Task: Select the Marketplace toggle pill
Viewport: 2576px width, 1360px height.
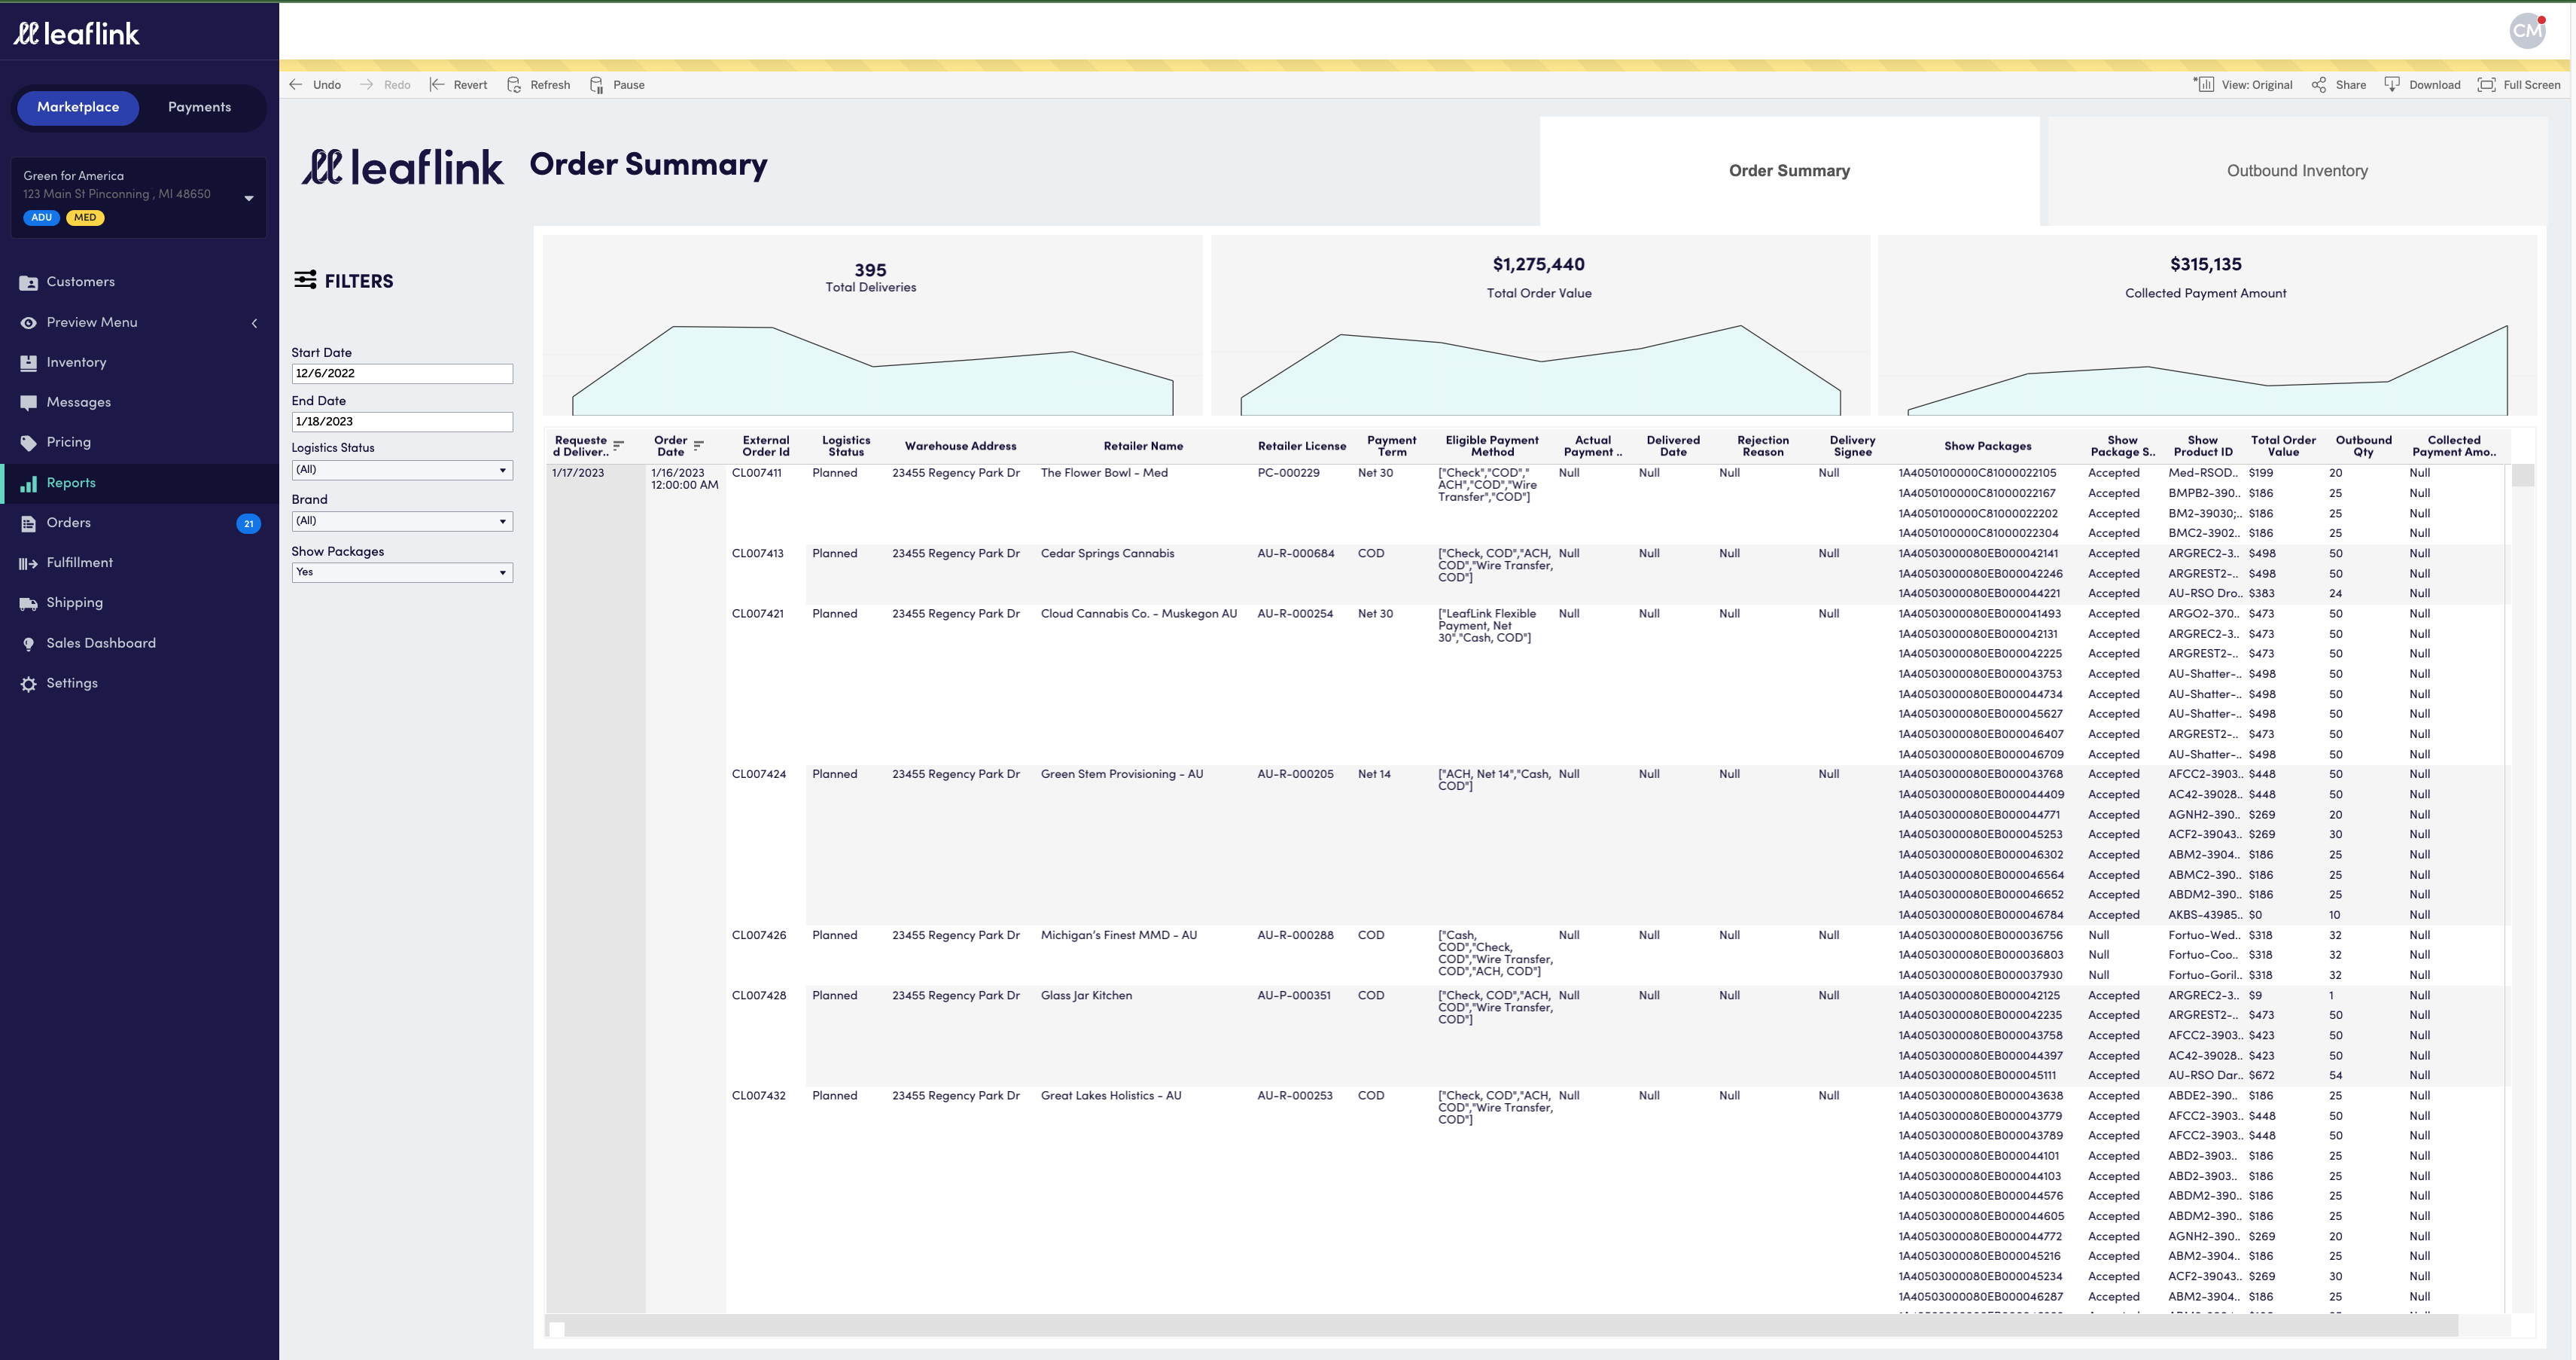Action: pos(78,107)
